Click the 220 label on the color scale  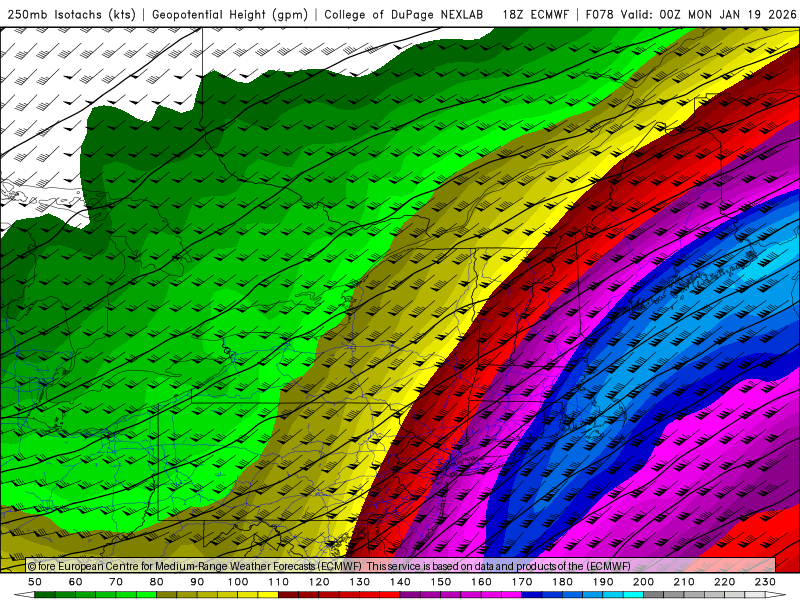click(724, 582)
